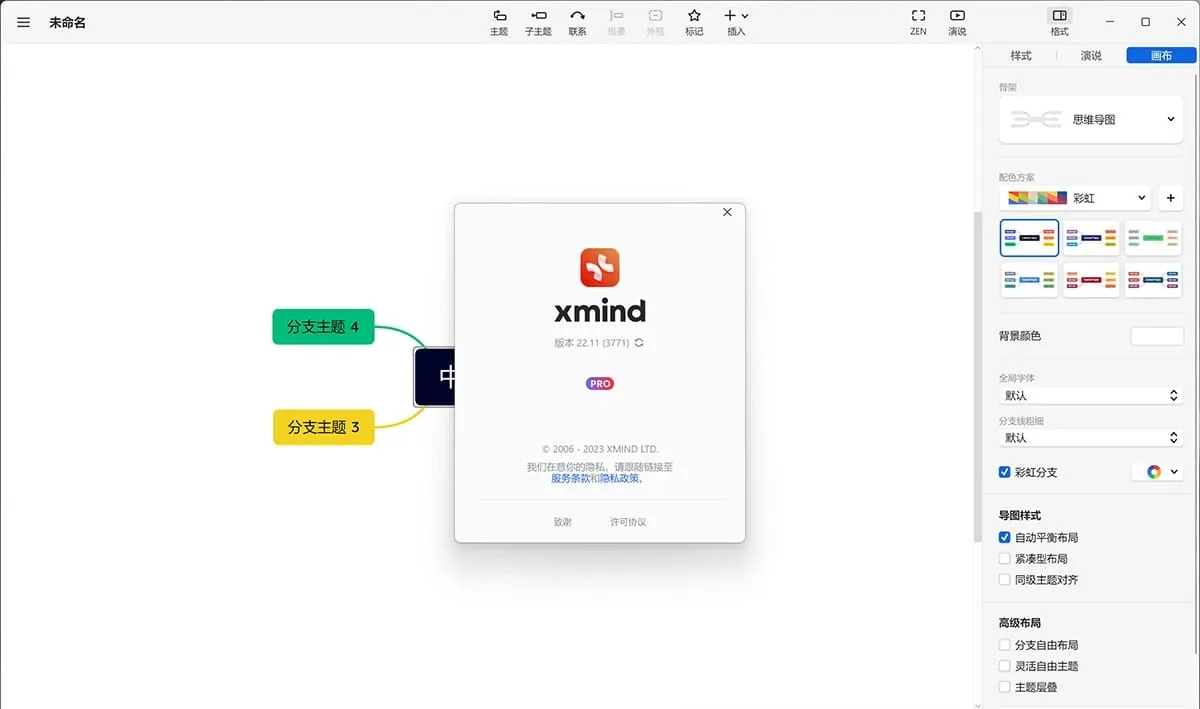The image size is (1200, 709).
Task: Switch to 画布 tab
Action: 1161,56
